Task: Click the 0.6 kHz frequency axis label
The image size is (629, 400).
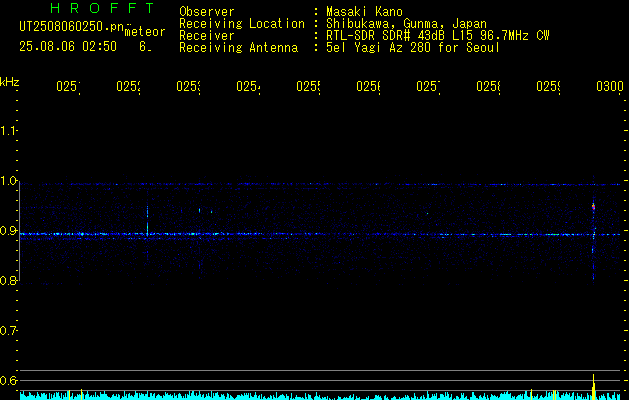Action: click(8, 380)
